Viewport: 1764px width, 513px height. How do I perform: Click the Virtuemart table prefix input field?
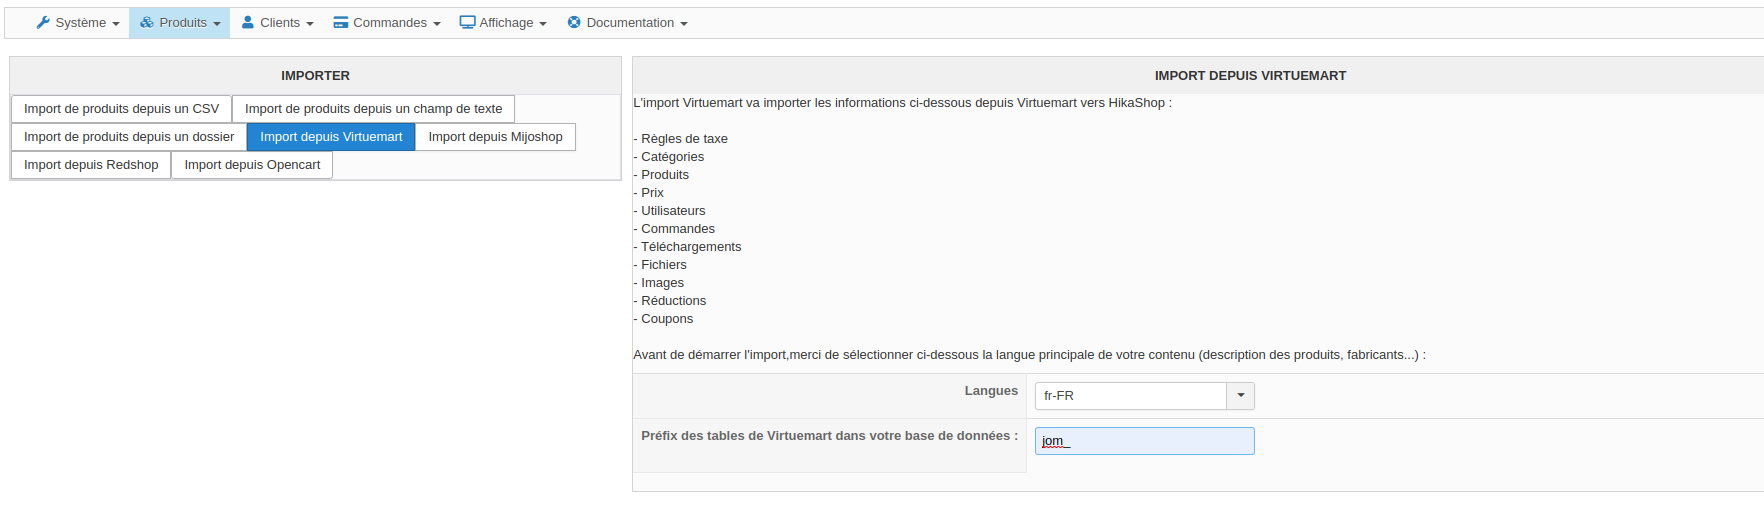click(x=1144, y=441)
